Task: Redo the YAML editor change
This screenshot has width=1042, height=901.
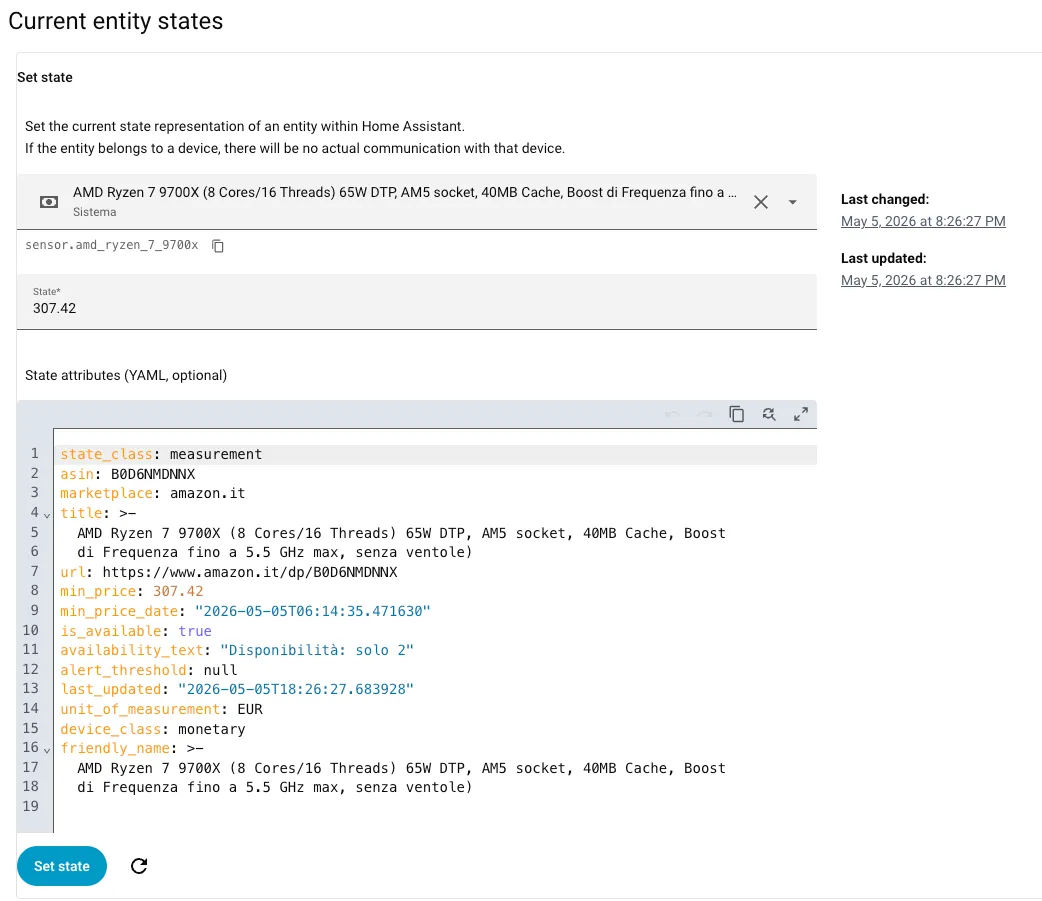Action: [704, 415]
